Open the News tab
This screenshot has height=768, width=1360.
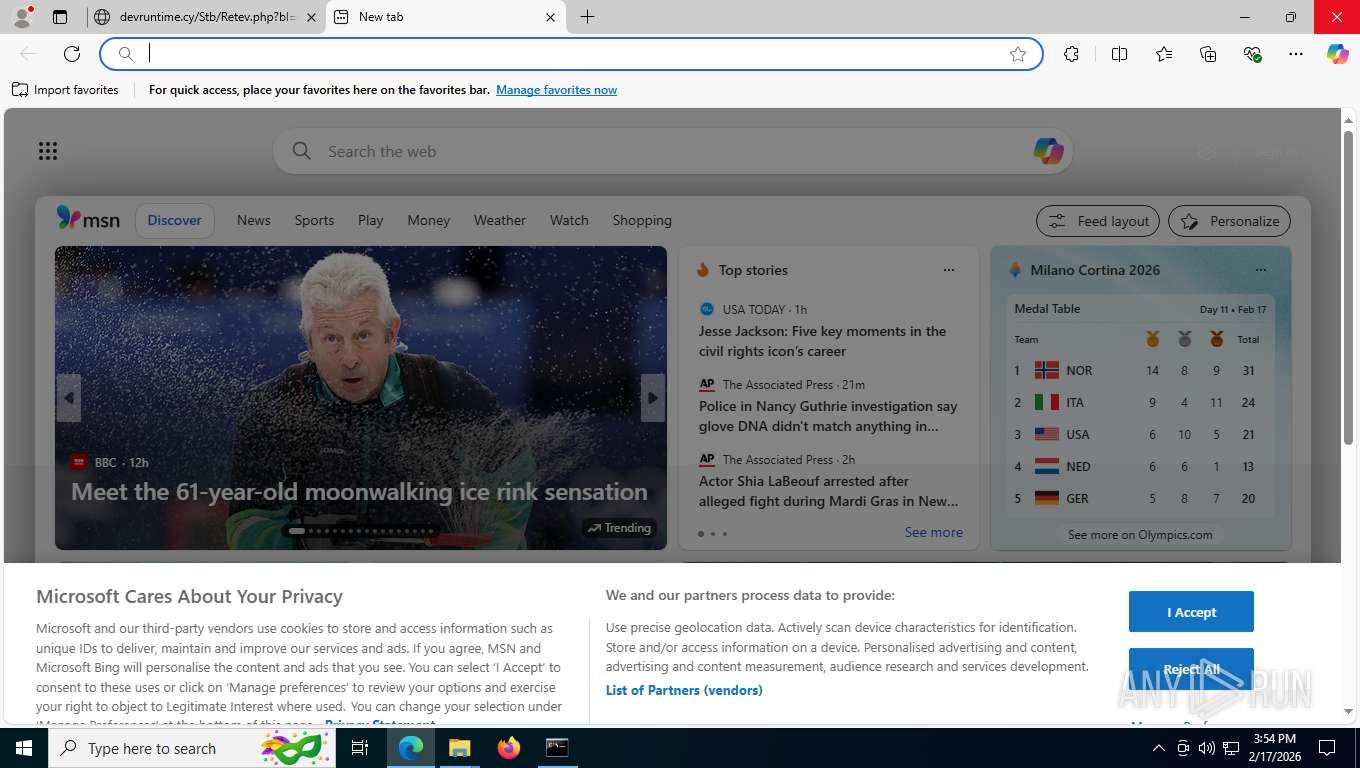tap(254, 220)
